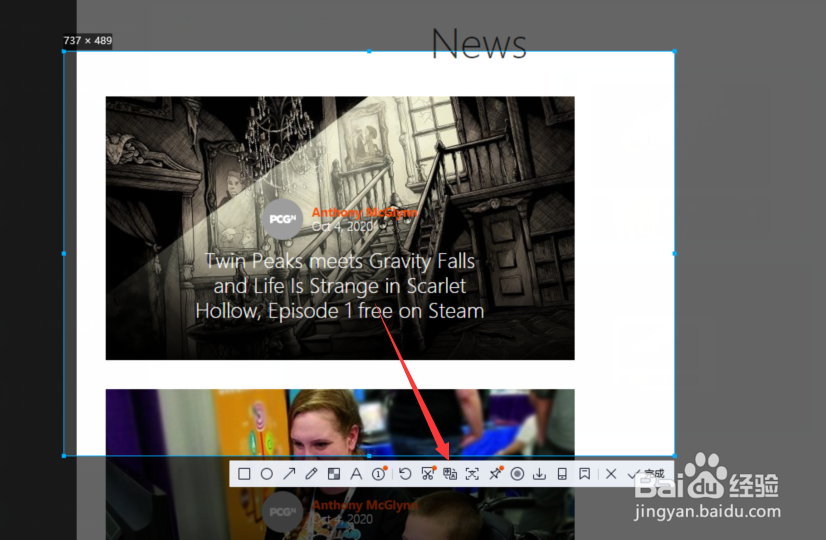Screen dimensions: 826x540
Task: Confirm screenshot with 完成 button
Action: point(646,474)
